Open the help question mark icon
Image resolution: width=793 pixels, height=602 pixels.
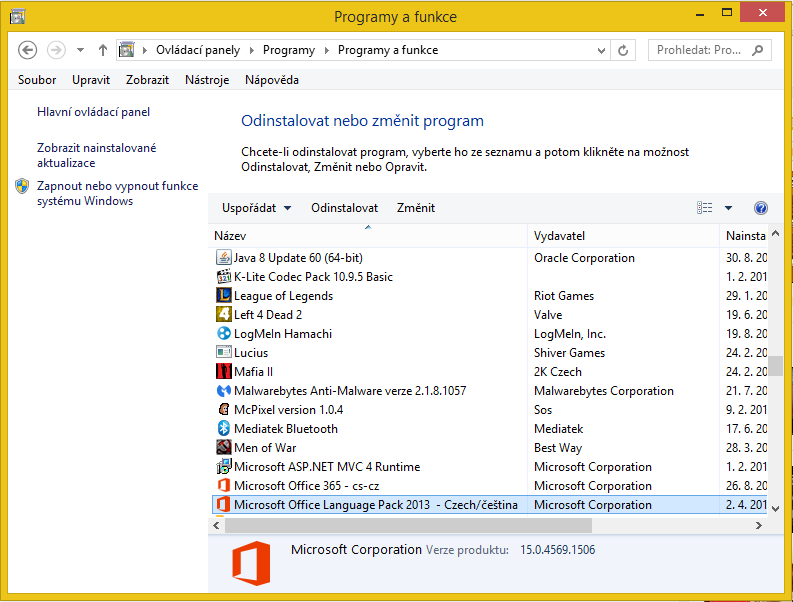pos(761,208)
